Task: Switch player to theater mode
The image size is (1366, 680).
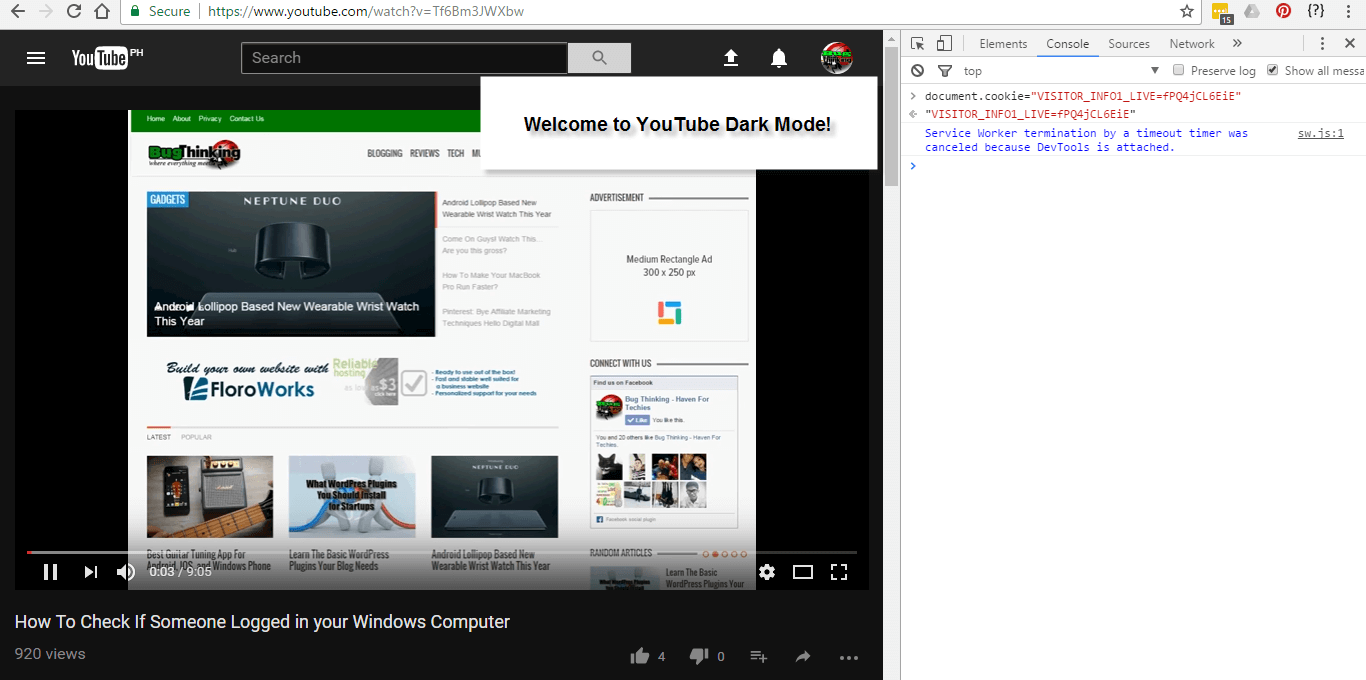Action: 803,572
